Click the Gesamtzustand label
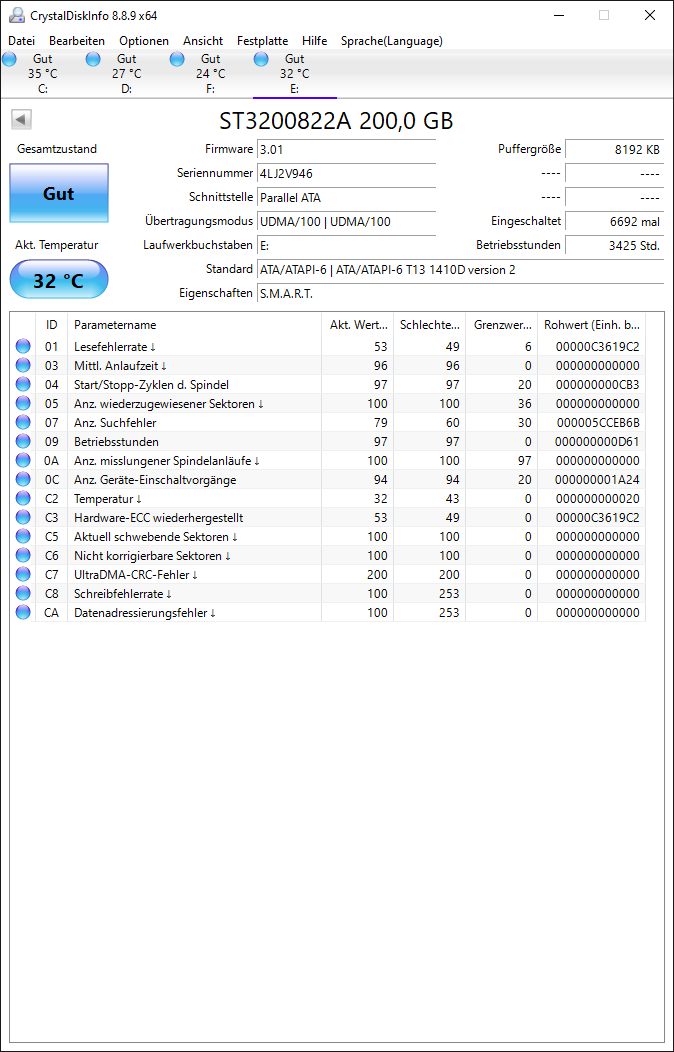Viewport: 674px width, 1052px height. pos(57,149)
